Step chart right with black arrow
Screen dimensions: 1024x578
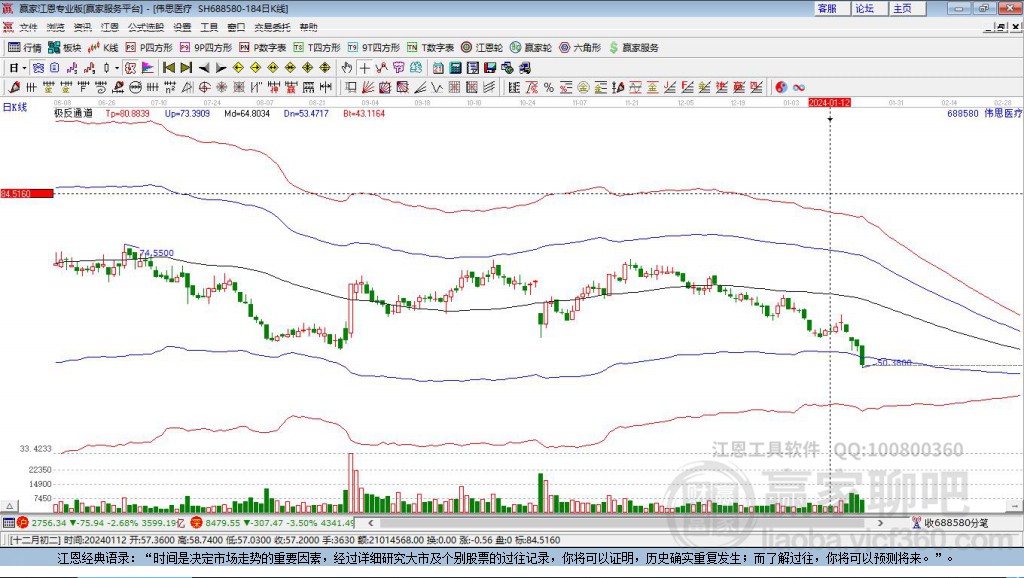click(221, 68)
